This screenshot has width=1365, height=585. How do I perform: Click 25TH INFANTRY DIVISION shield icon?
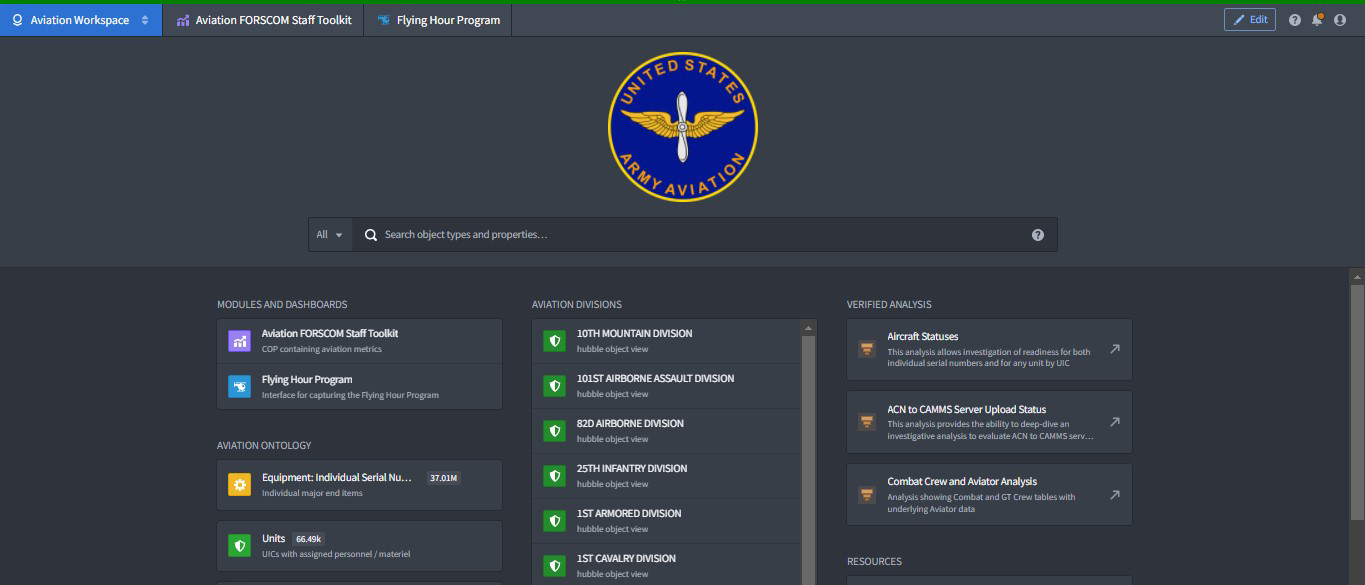554,476
